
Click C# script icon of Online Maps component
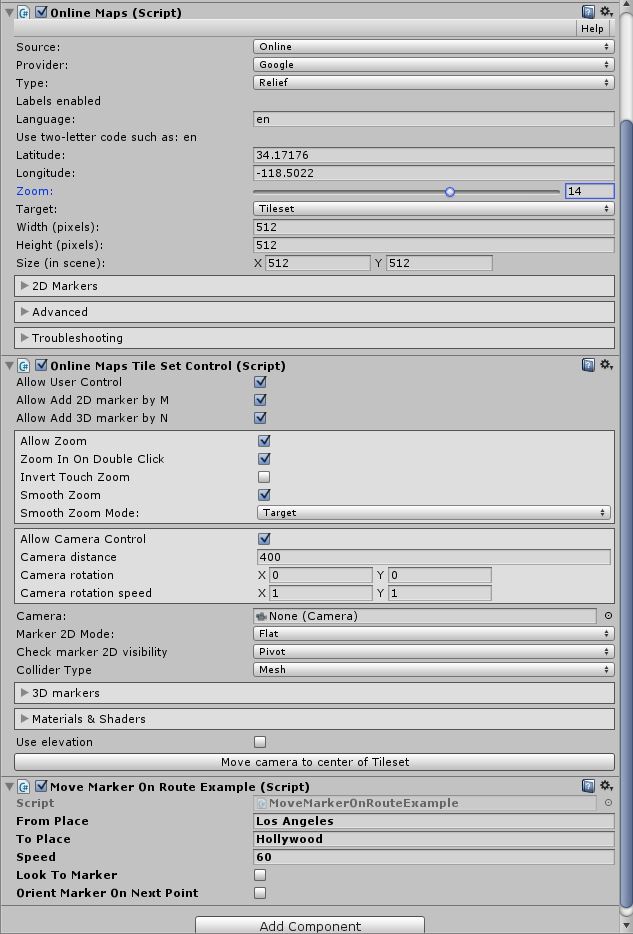click(24, 12)
